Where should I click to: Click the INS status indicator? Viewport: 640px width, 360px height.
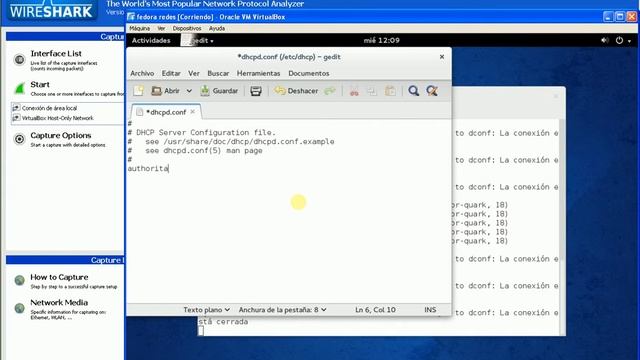click(430, 310)
